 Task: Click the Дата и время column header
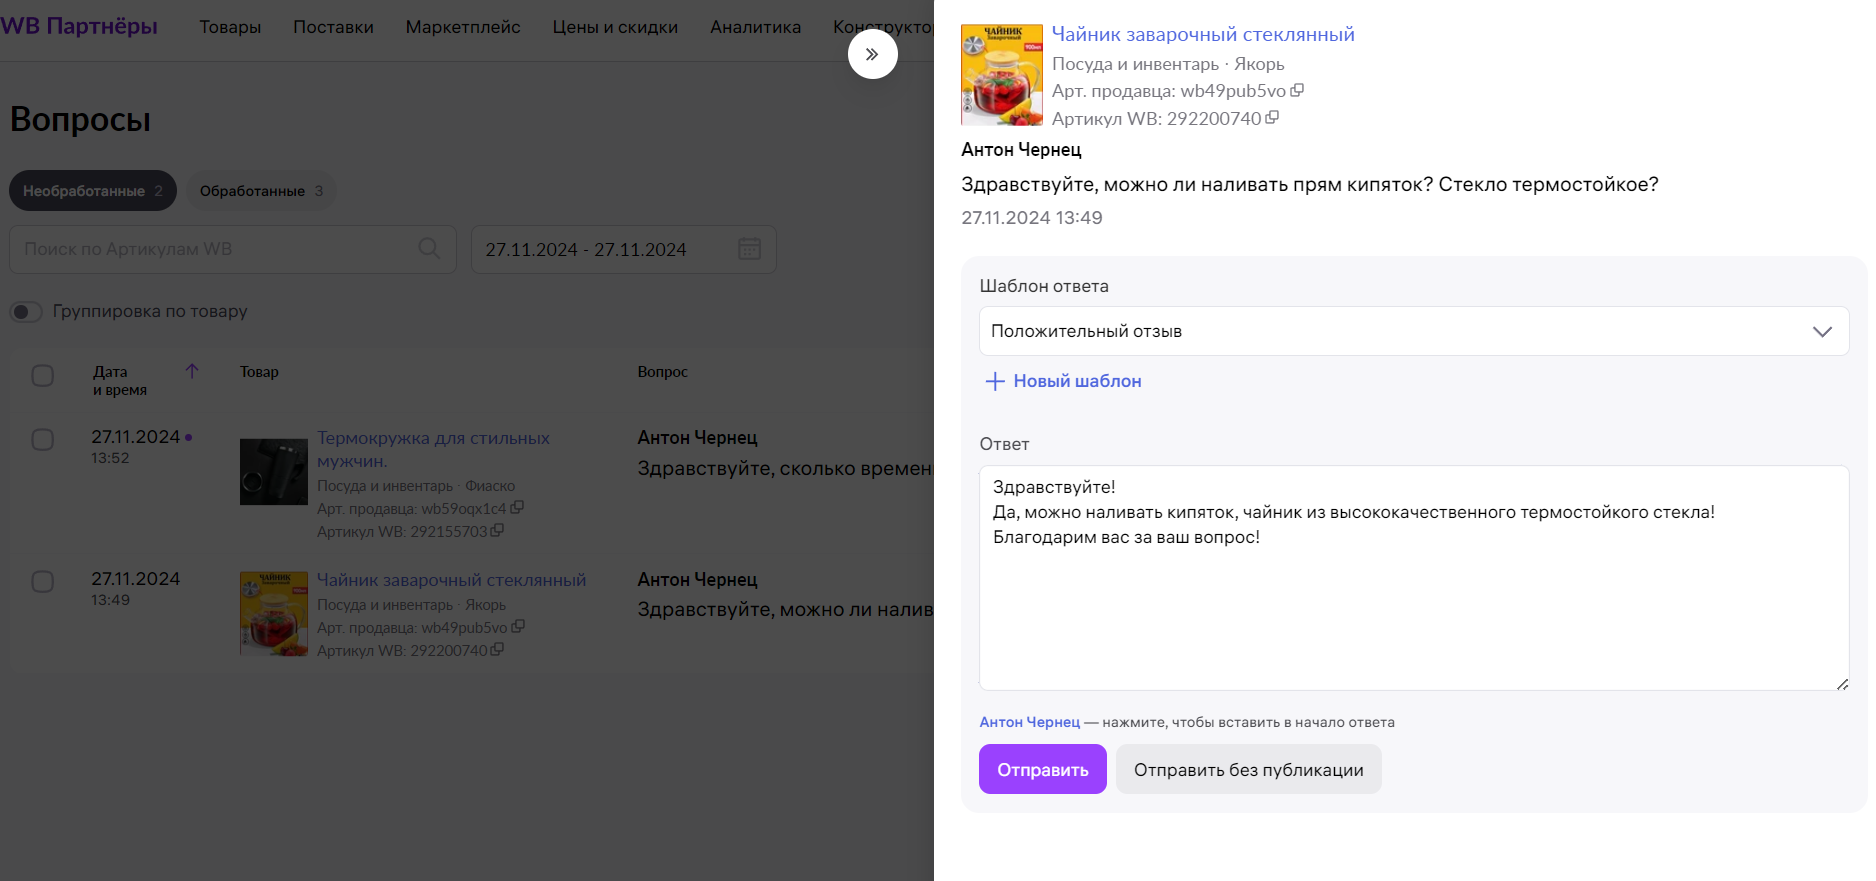[x=120, y=380]
